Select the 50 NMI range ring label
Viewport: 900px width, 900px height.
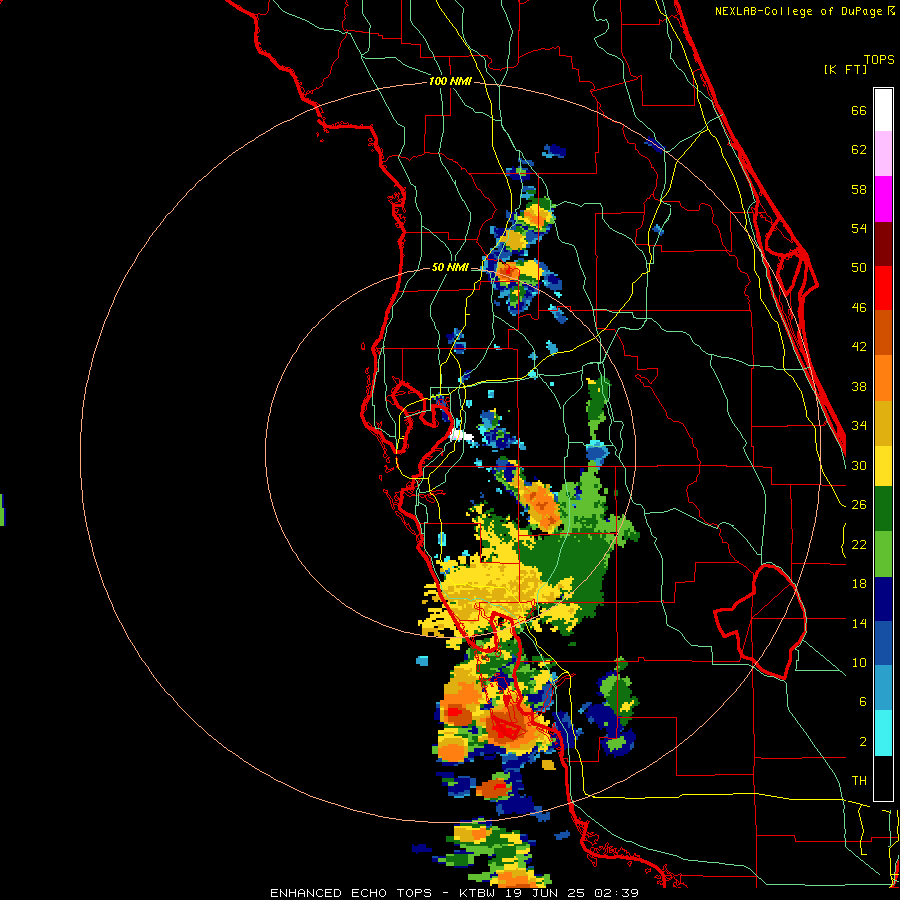(x=450, y=267)
